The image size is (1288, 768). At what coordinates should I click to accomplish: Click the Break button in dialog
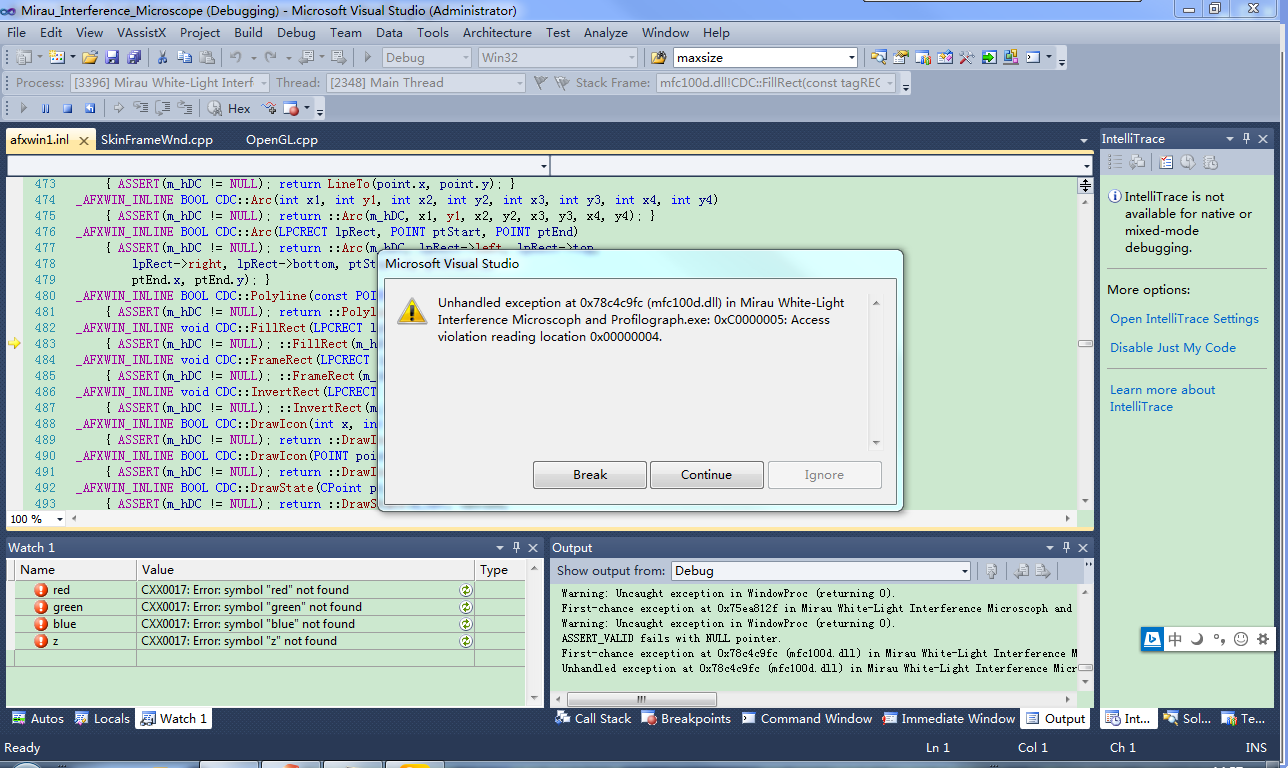coord(590,475)
